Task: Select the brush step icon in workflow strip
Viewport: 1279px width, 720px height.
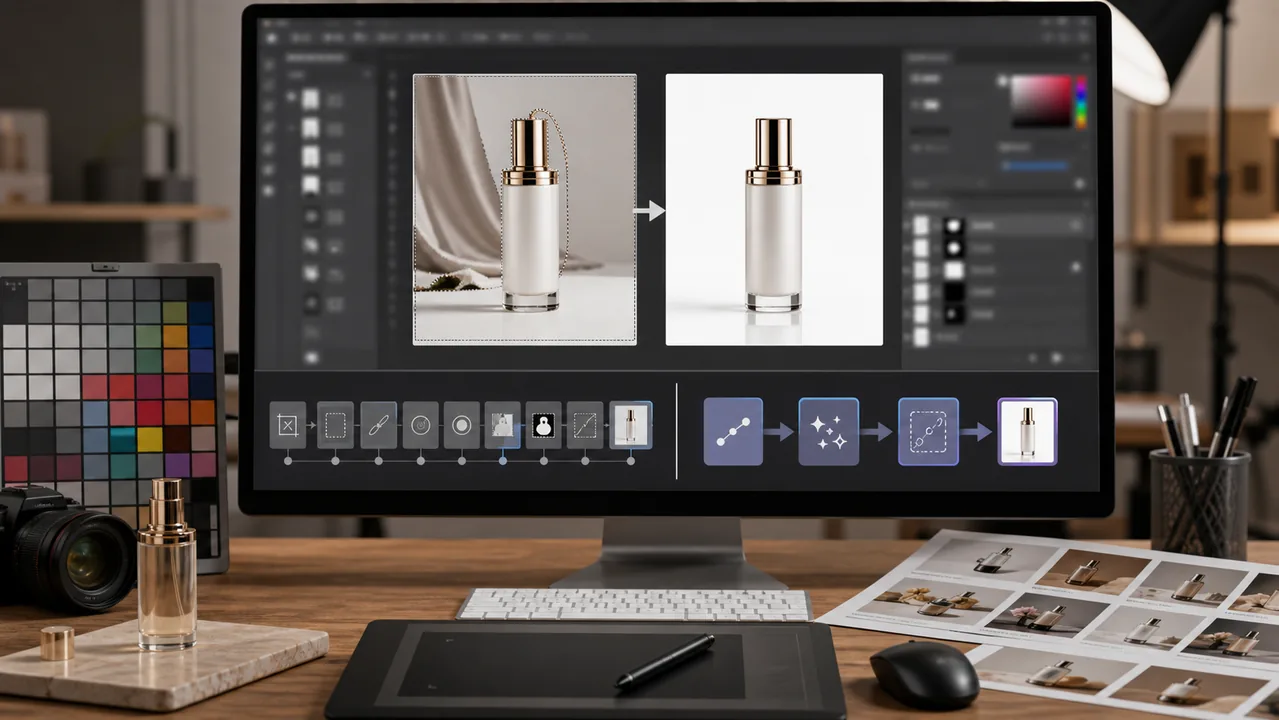Action: (379, 425)
